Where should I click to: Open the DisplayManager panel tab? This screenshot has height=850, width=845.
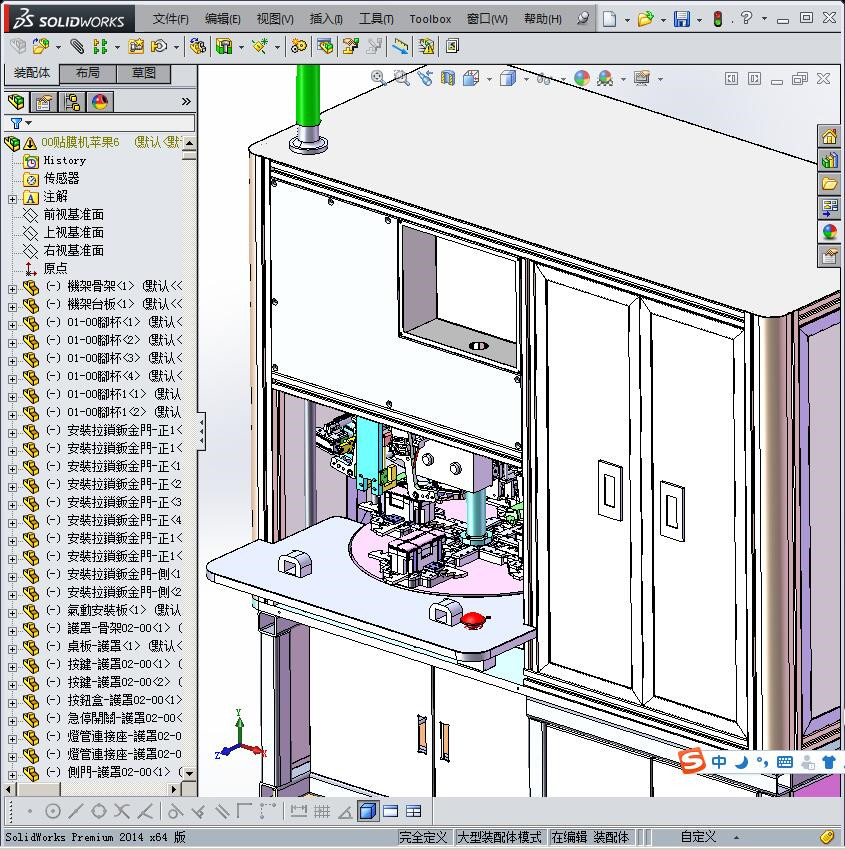click(100, 102)
